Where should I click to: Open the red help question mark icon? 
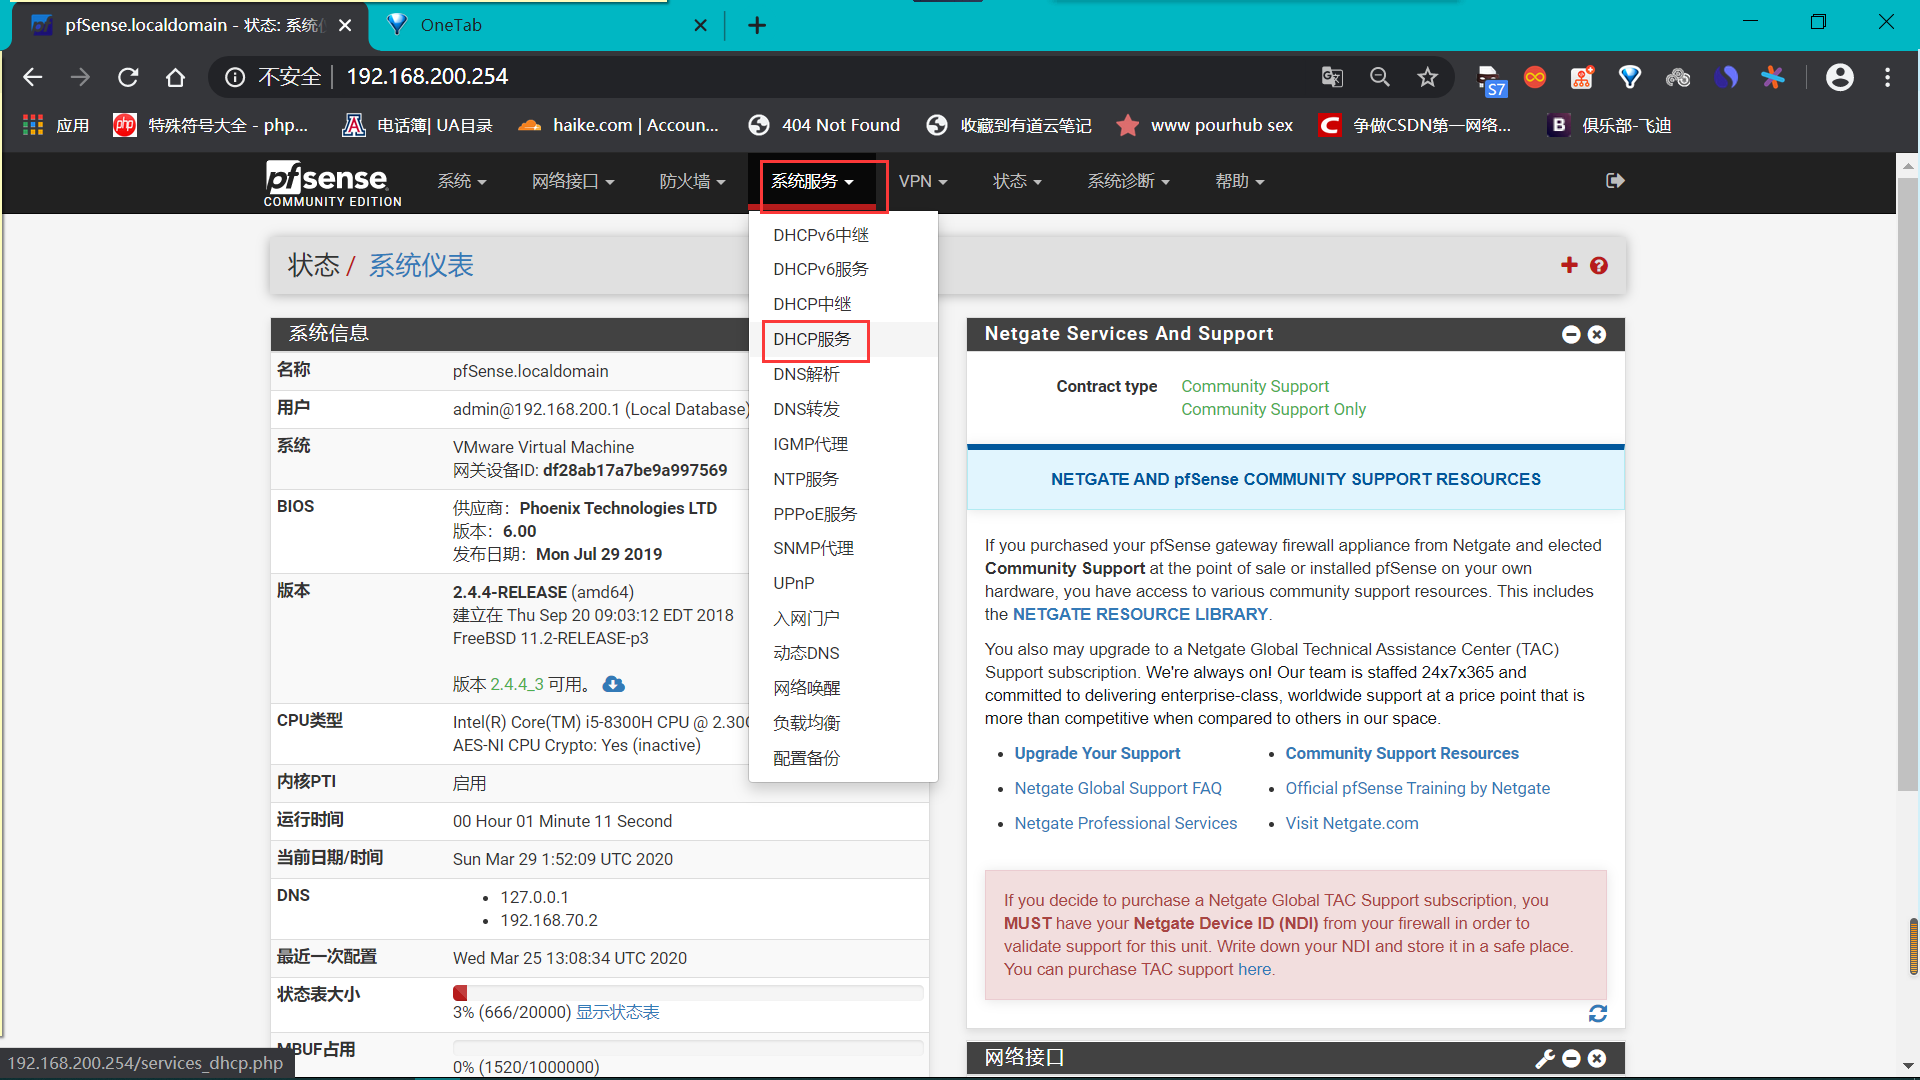(1599, 265)
